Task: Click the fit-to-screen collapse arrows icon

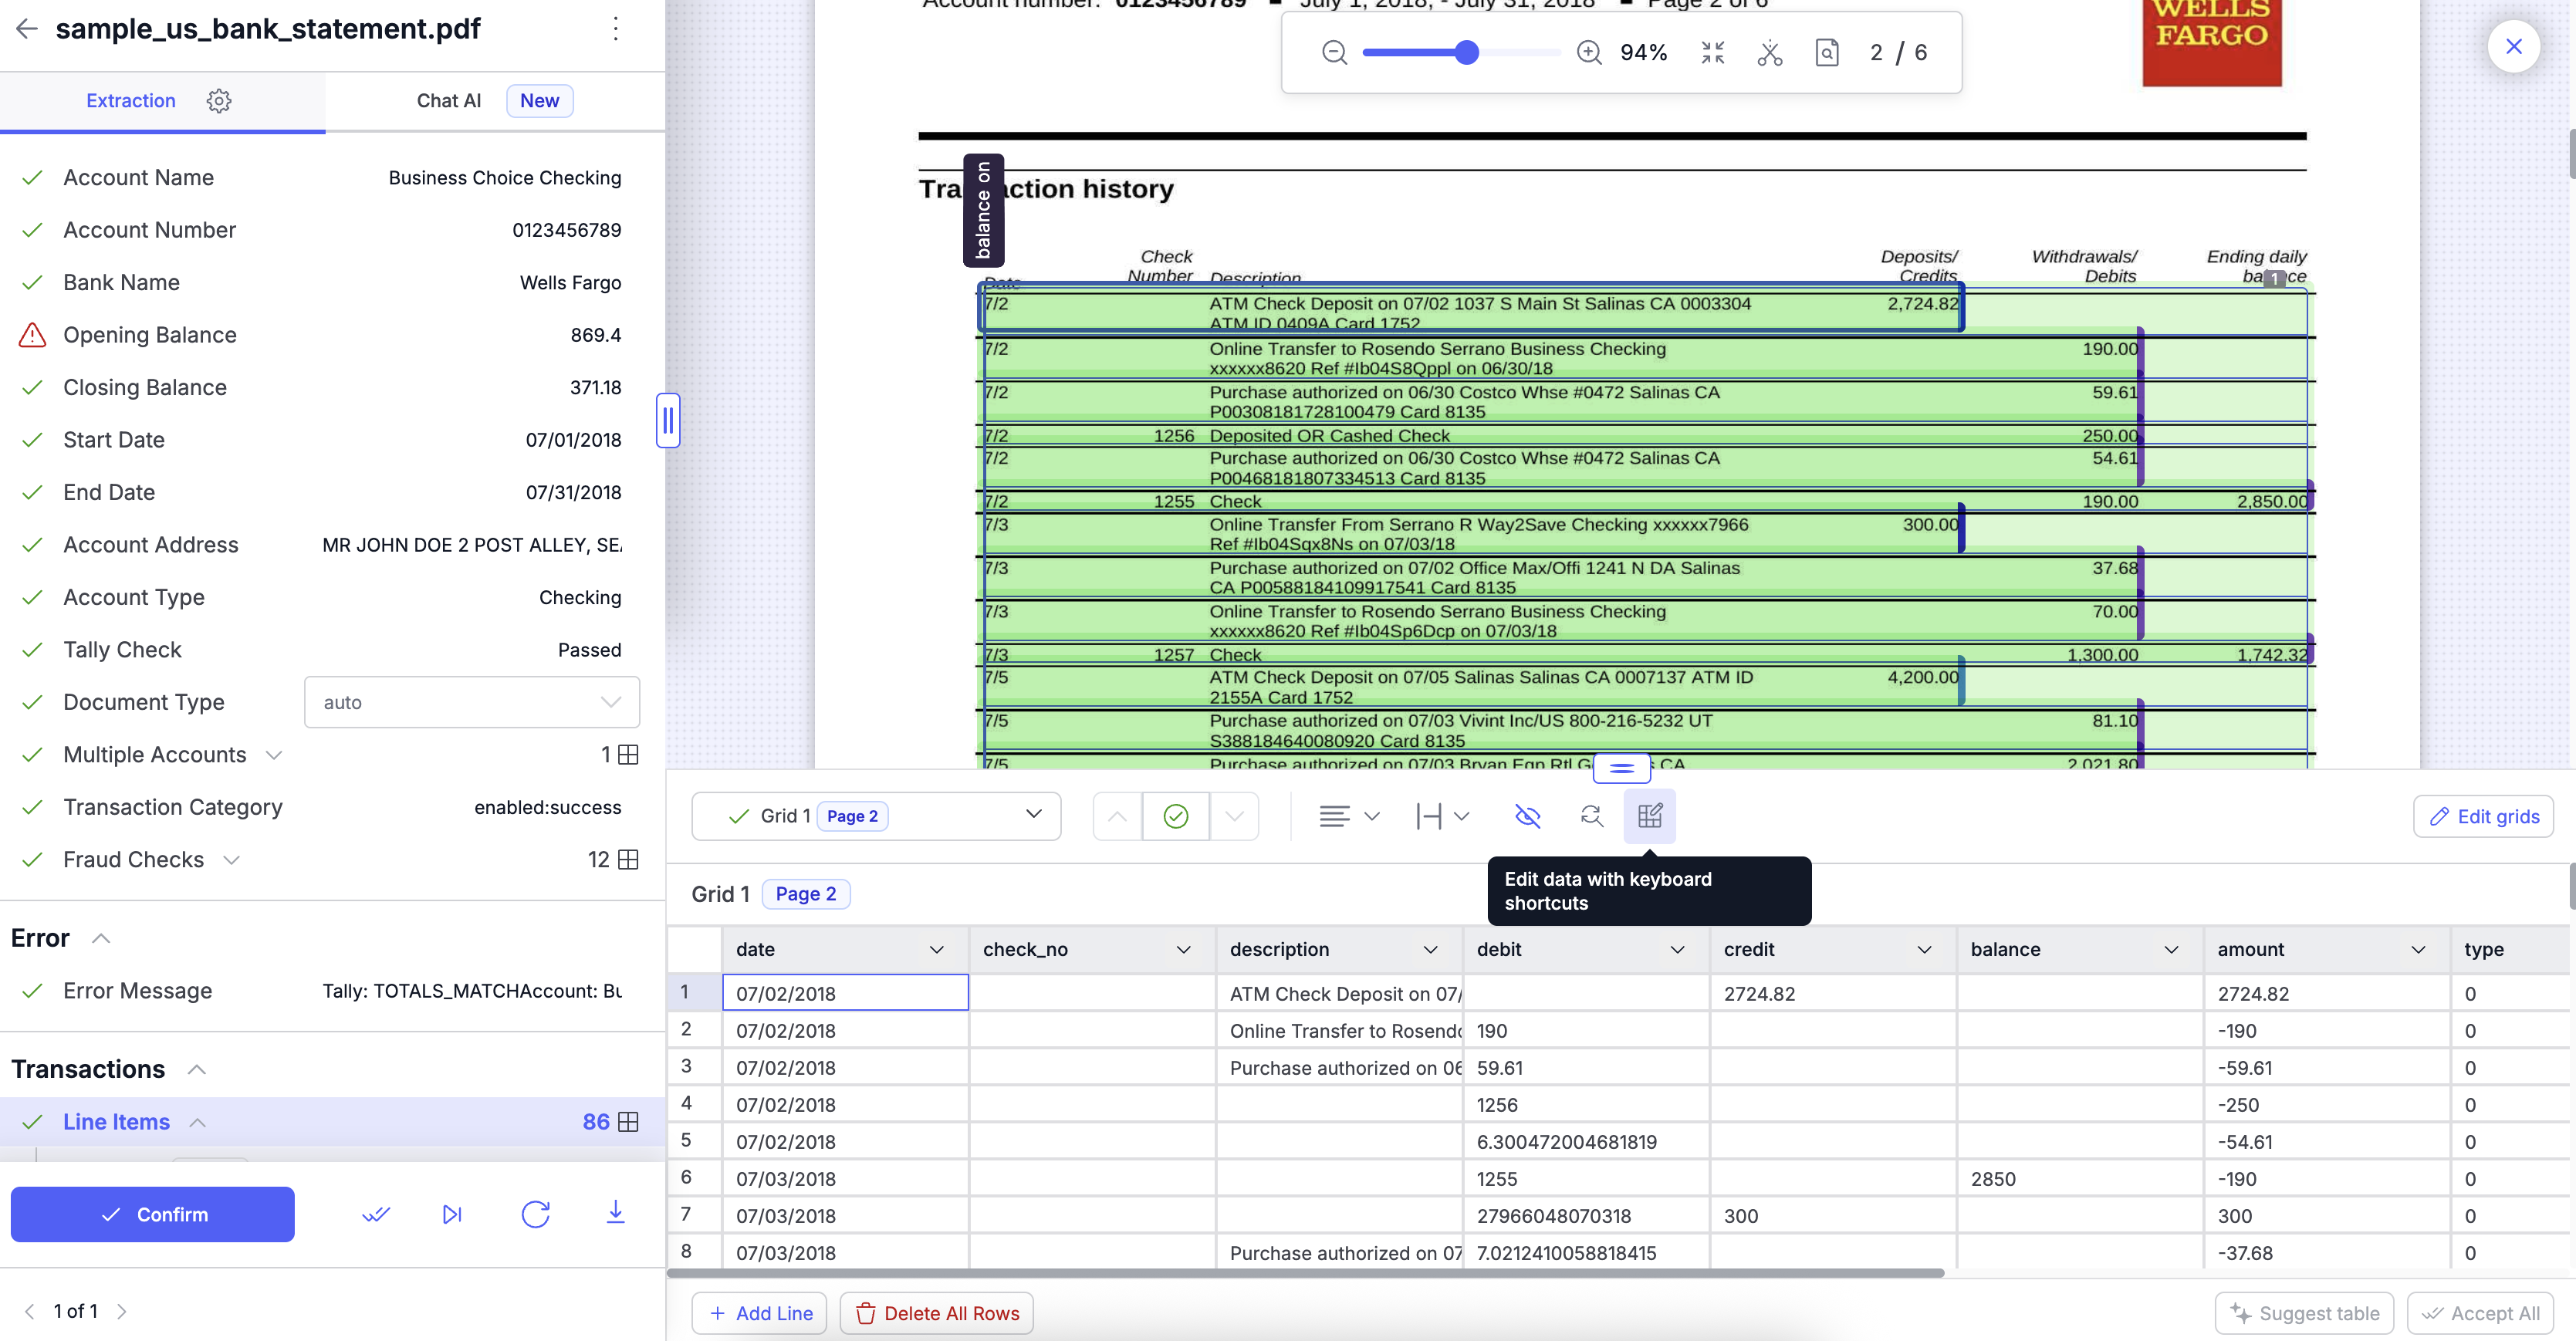Action: point(1712,52)
